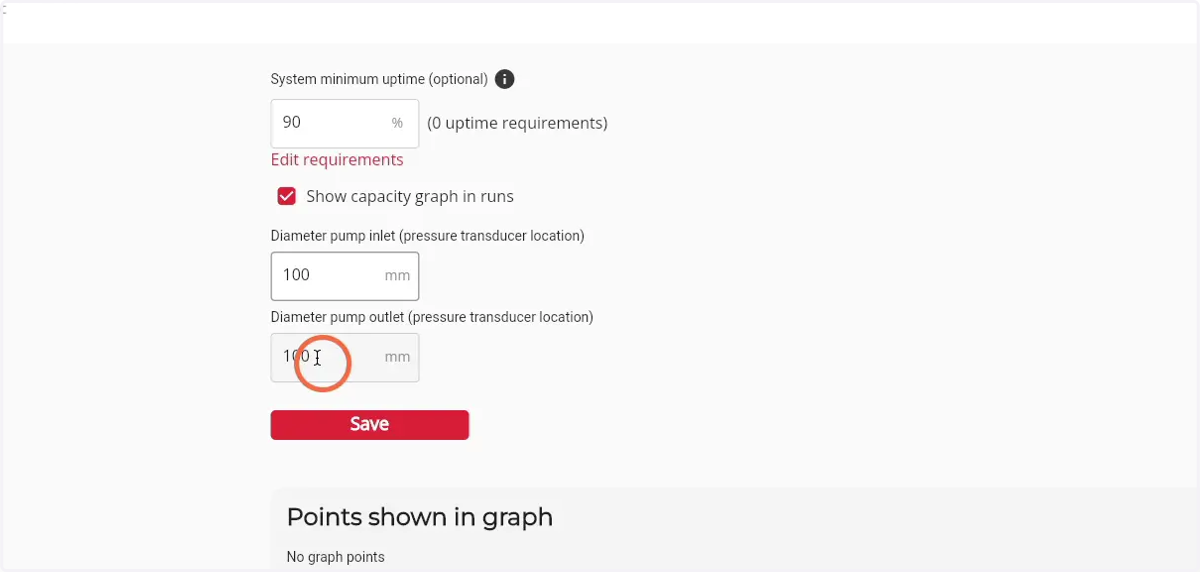This screenshot has height=572, width=1200.
Task: Click the info icon beside System minimum uptime
Action: (505, 79)
